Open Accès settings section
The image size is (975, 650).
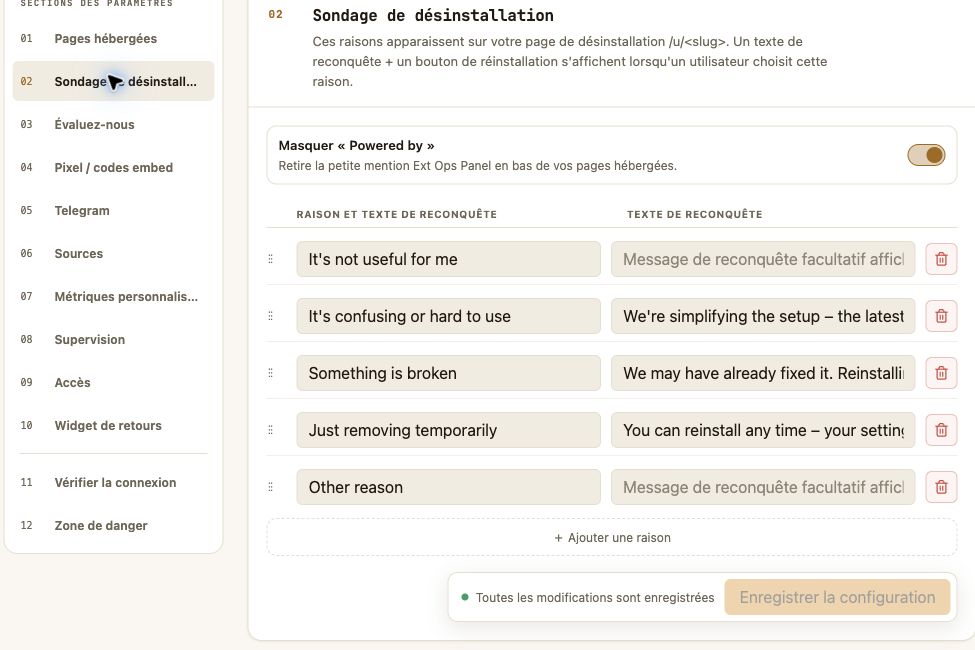click(113, 382)
